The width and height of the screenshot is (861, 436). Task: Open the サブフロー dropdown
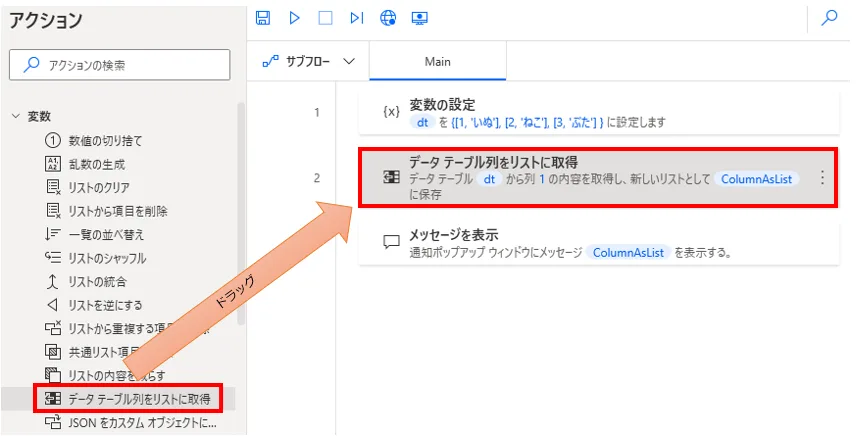coord(308,61)
